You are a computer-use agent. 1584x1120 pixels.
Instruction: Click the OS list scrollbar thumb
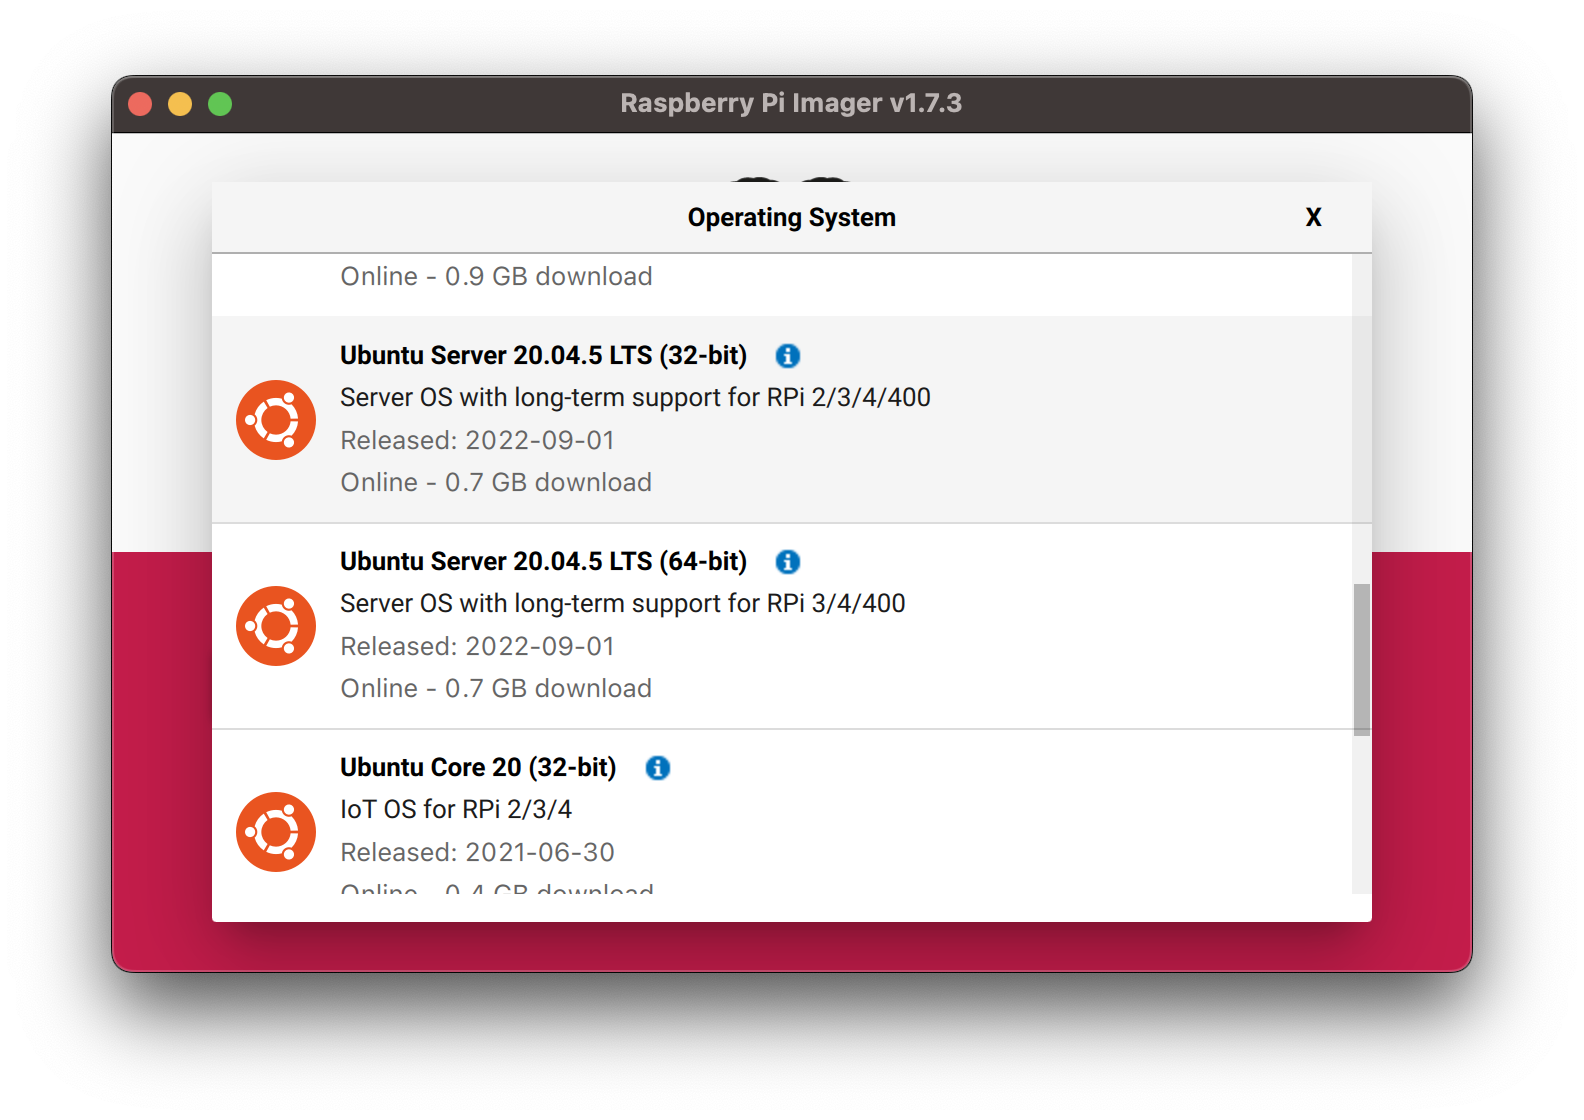tap(1362, 660)
